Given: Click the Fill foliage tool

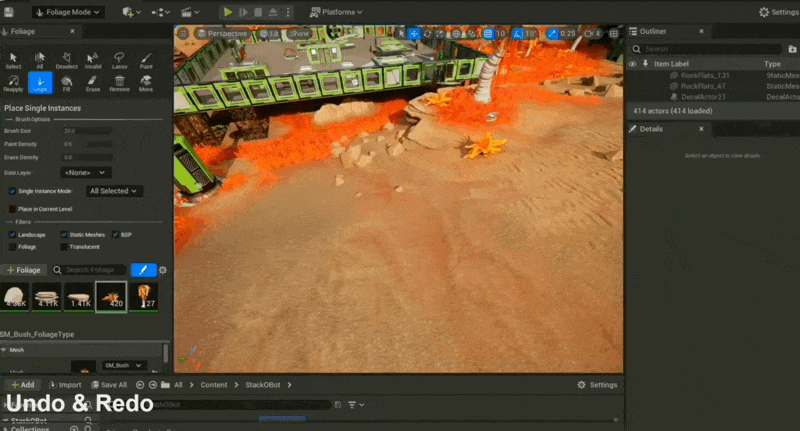Looking at the screenshot, I should point(66,82).
